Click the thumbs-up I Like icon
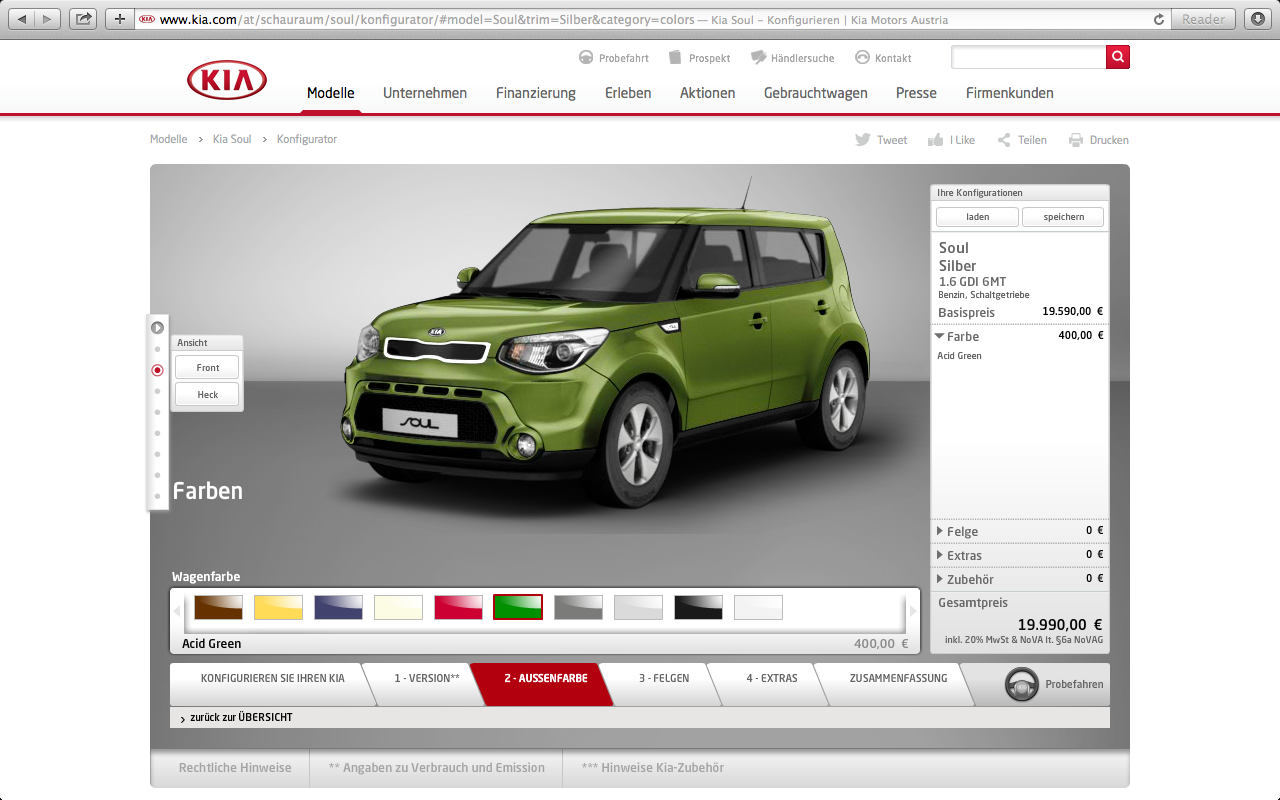Viewport: 1280px width, 800px height. [935, 140]
